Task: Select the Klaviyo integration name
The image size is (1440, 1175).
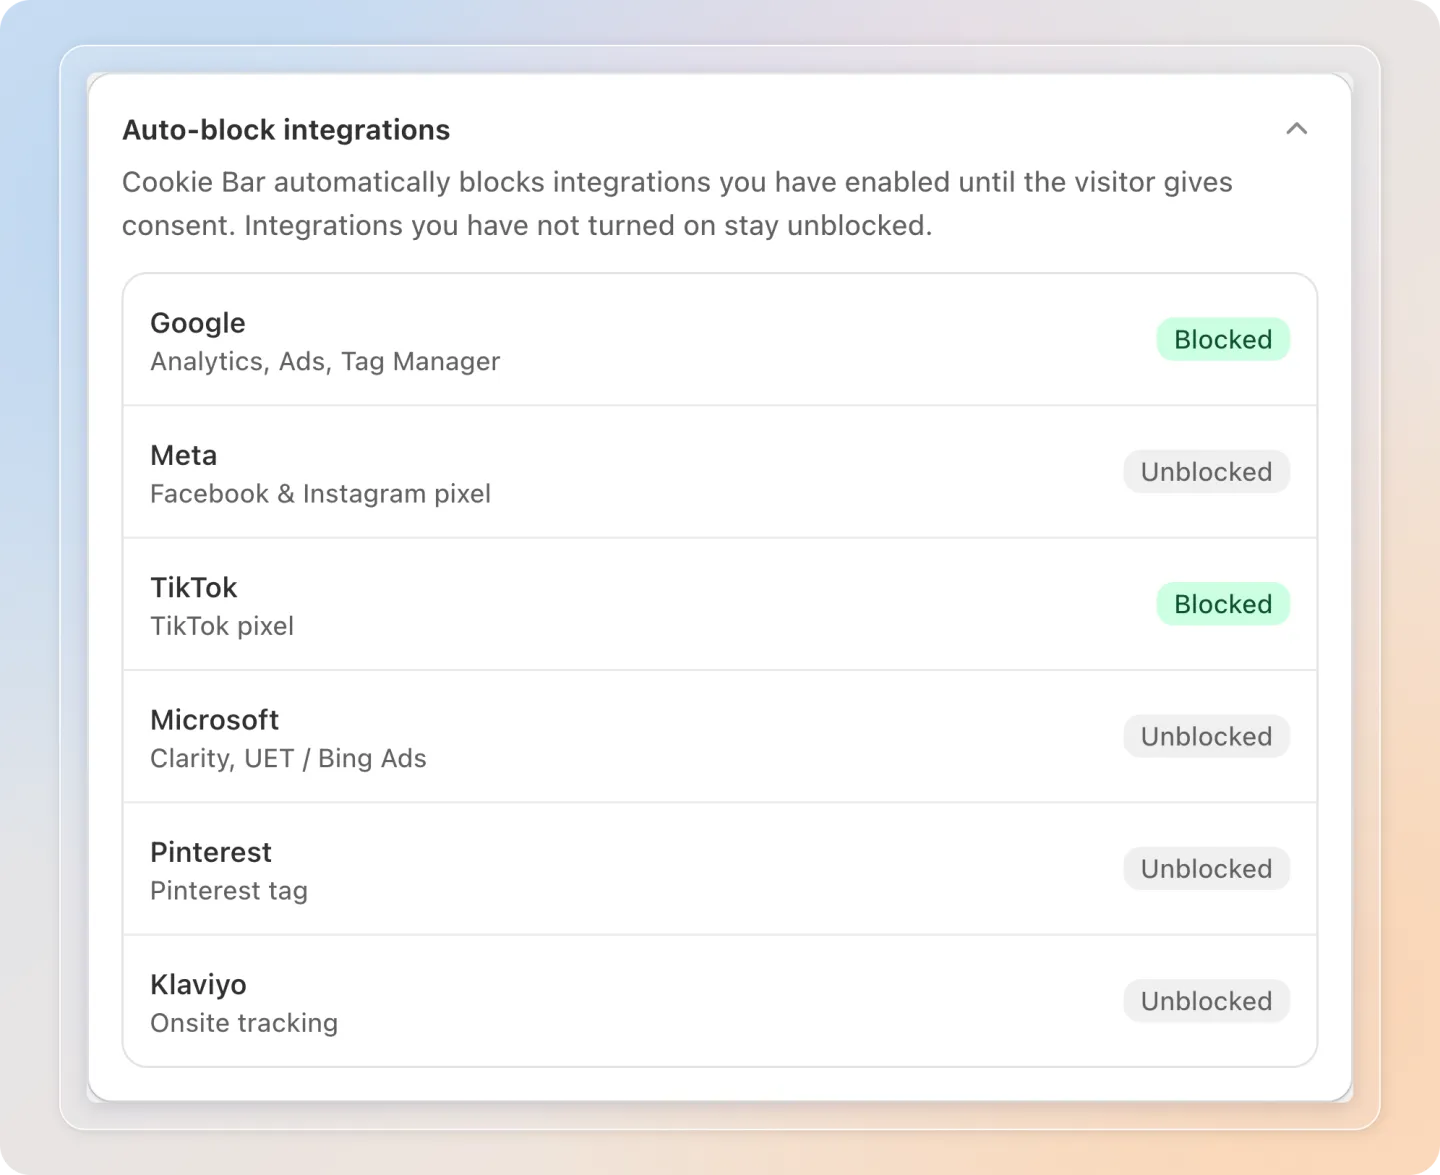Action: pyautogui.click(x=198, y=985)
